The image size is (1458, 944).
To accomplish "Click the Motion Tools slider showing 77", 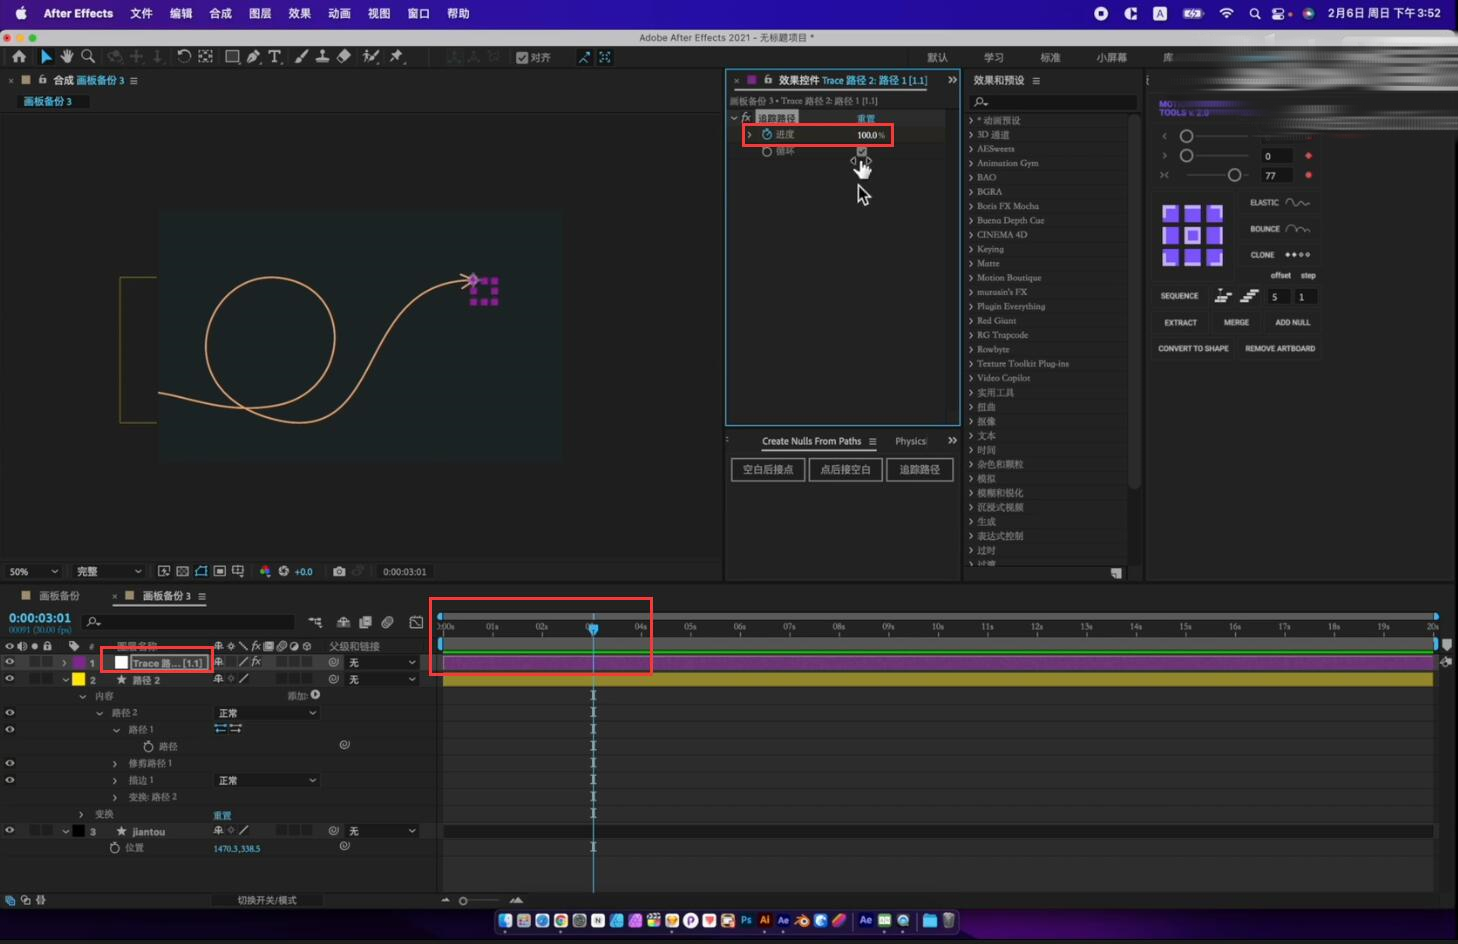I will [x=1234, y=175].
